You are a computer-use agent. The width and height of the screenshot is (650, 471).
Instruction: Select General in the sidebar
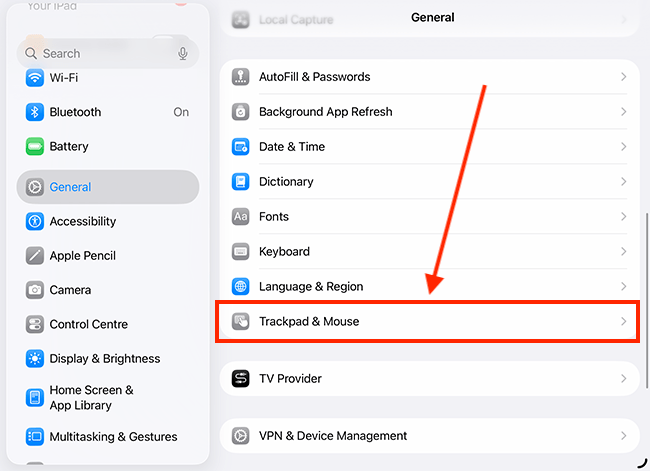click(x=108, y=187)
